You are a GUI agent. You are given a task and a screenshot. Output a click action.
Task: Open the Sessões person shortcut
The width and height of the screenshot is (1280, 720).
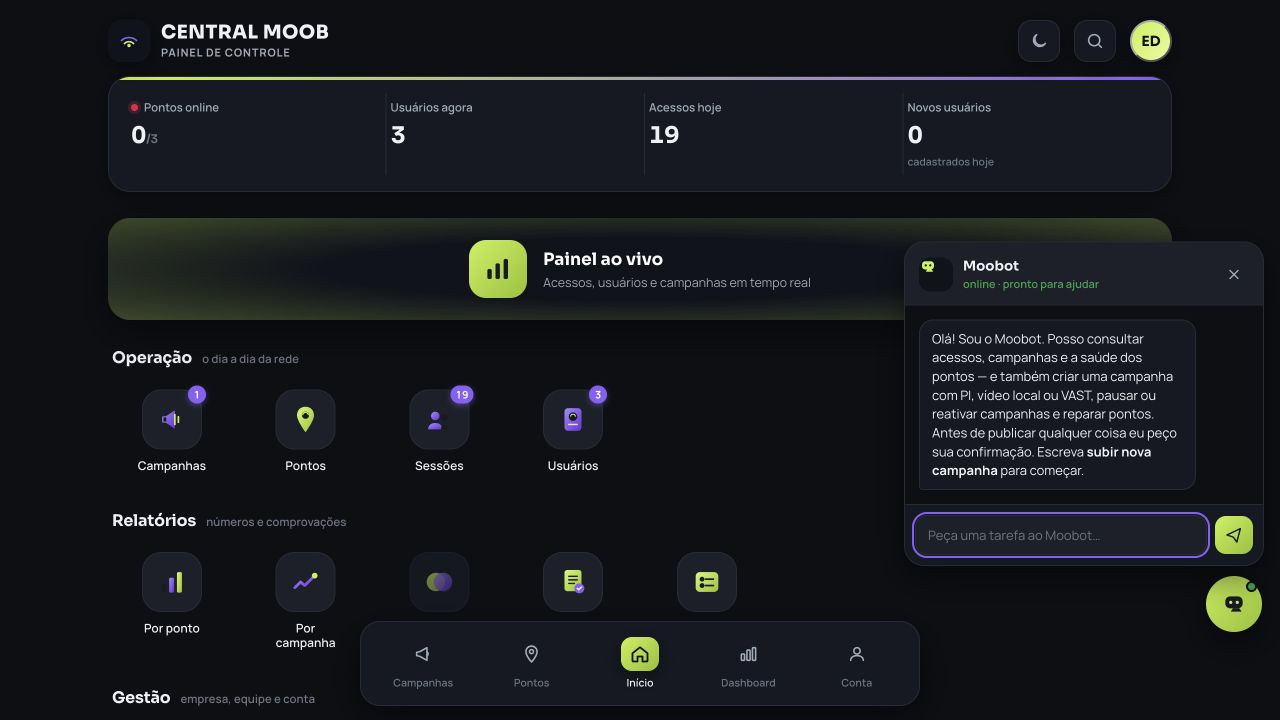(439, 419)
